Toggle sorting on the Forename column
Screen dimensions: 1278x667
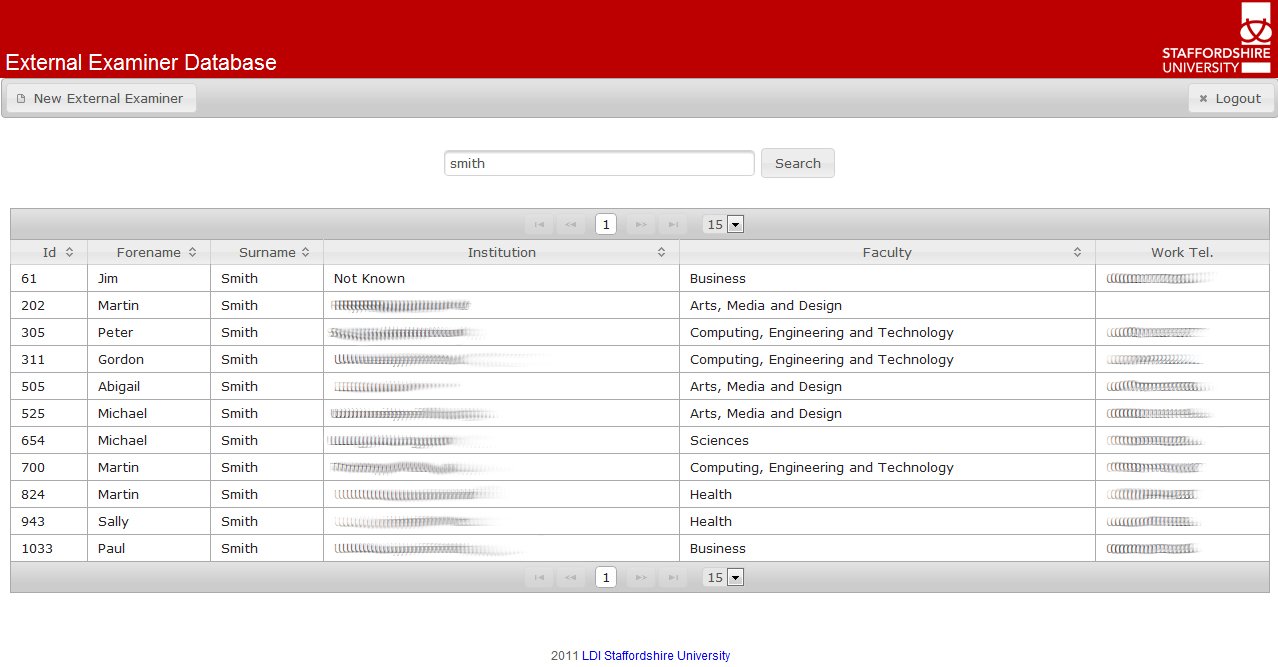pyautogui.click(x=148, y=252)
